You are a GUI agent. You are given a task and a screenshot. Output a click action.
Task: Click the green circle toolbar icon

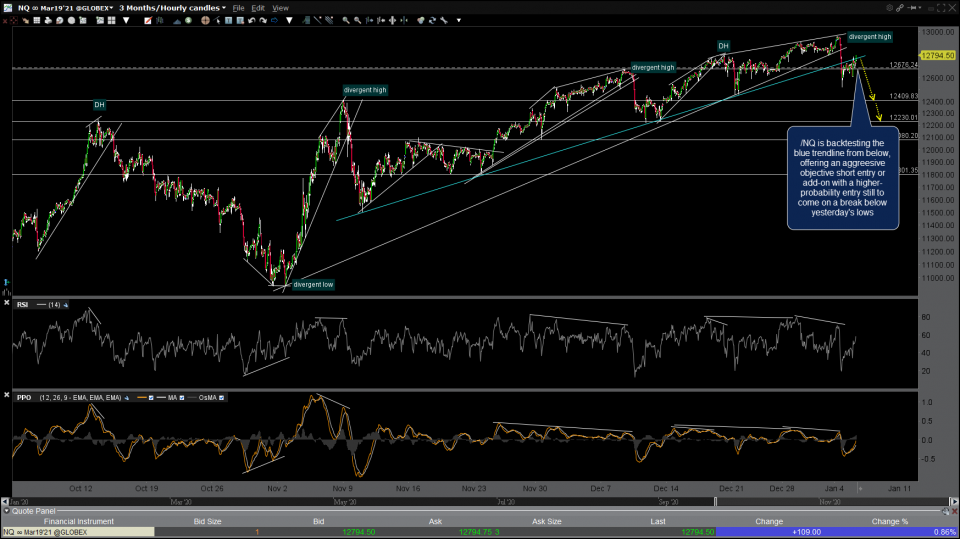pos(188,20)
